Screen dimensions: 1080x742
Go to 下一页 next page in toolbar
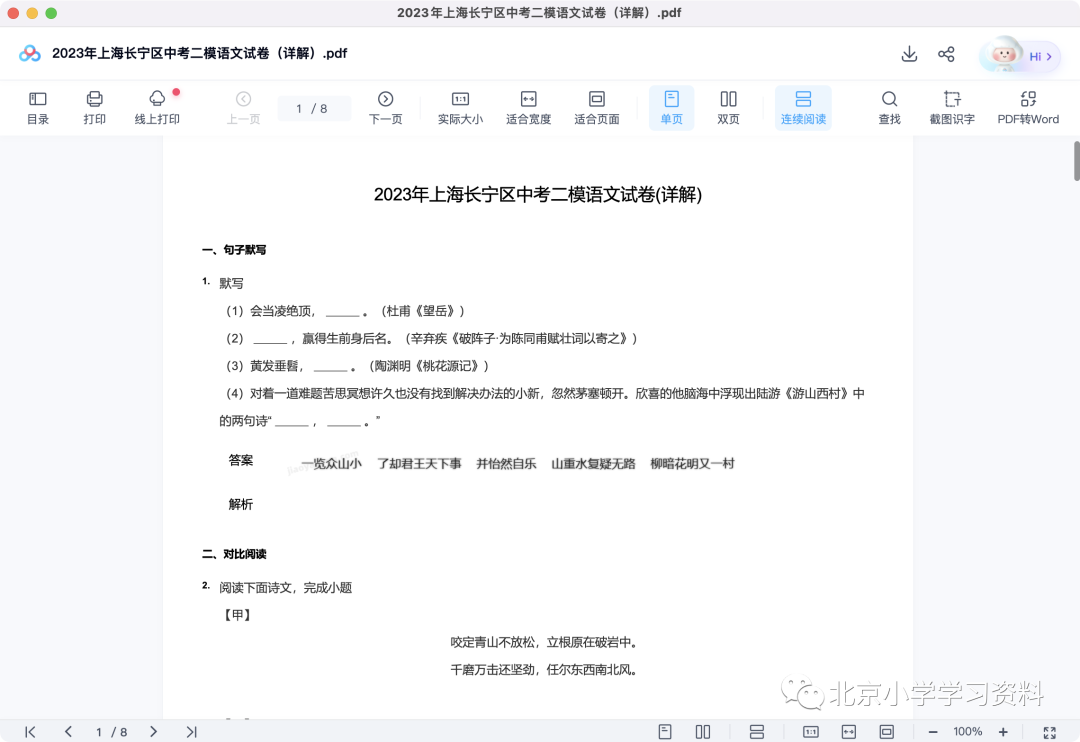click(386, 108)
